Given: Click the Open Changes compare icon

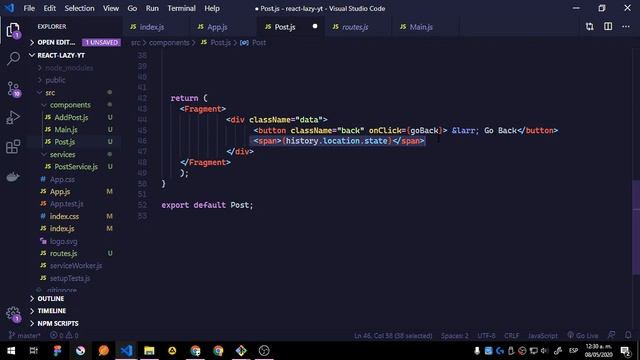Looking at the screenshot, I should click(x=589, y=27).
